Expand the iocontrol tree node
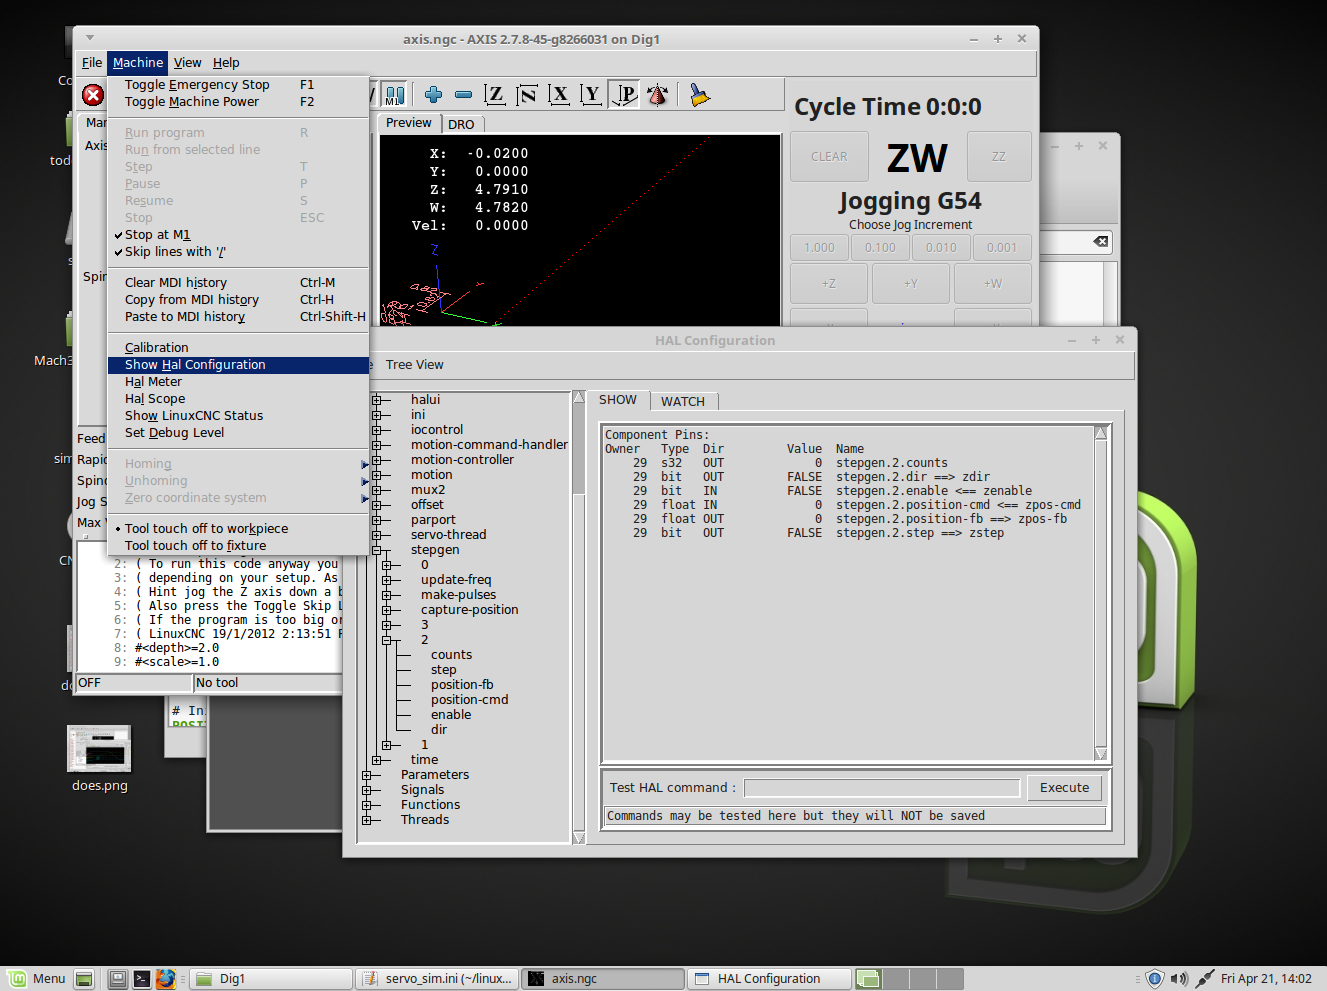The width and height of the screenshot is (1327, 991). click(377, 430)
